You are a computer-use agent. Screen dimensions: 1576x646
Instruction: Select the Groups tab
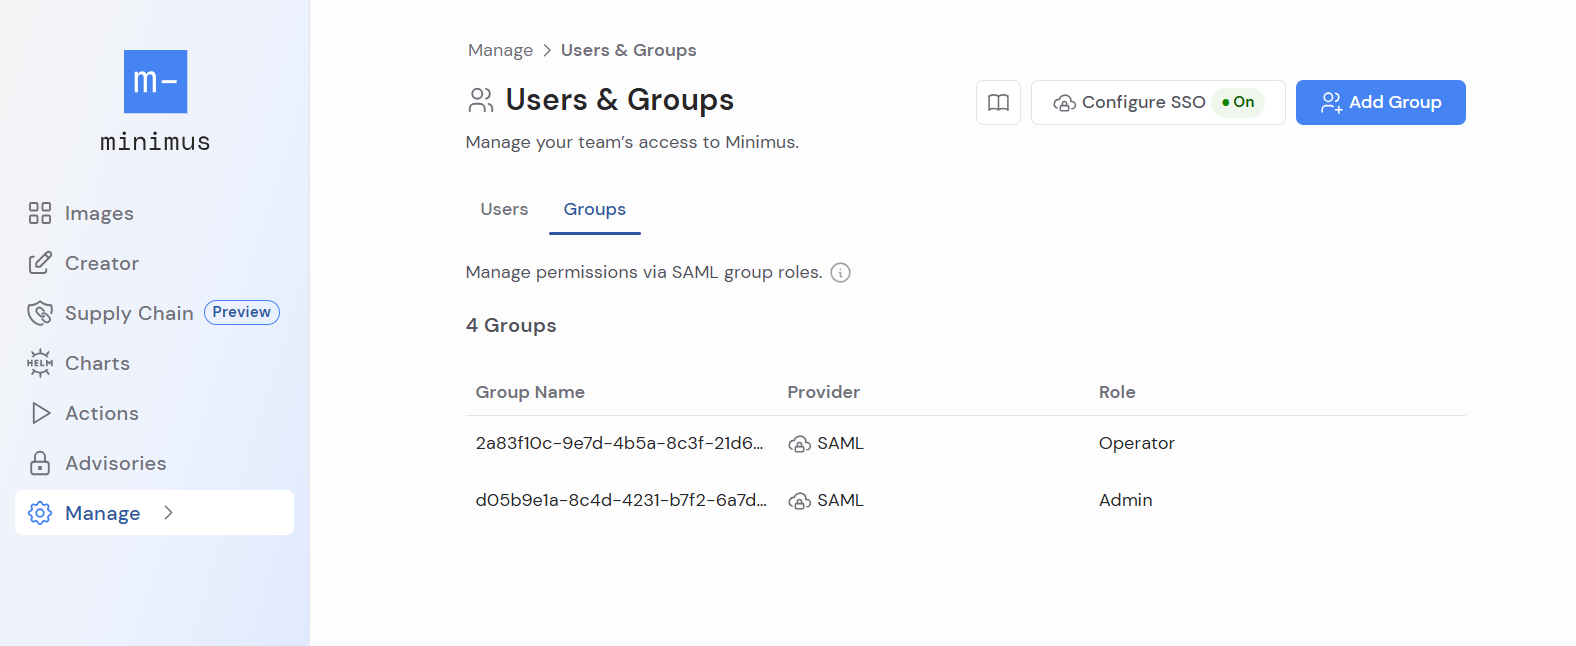[594, 209]
